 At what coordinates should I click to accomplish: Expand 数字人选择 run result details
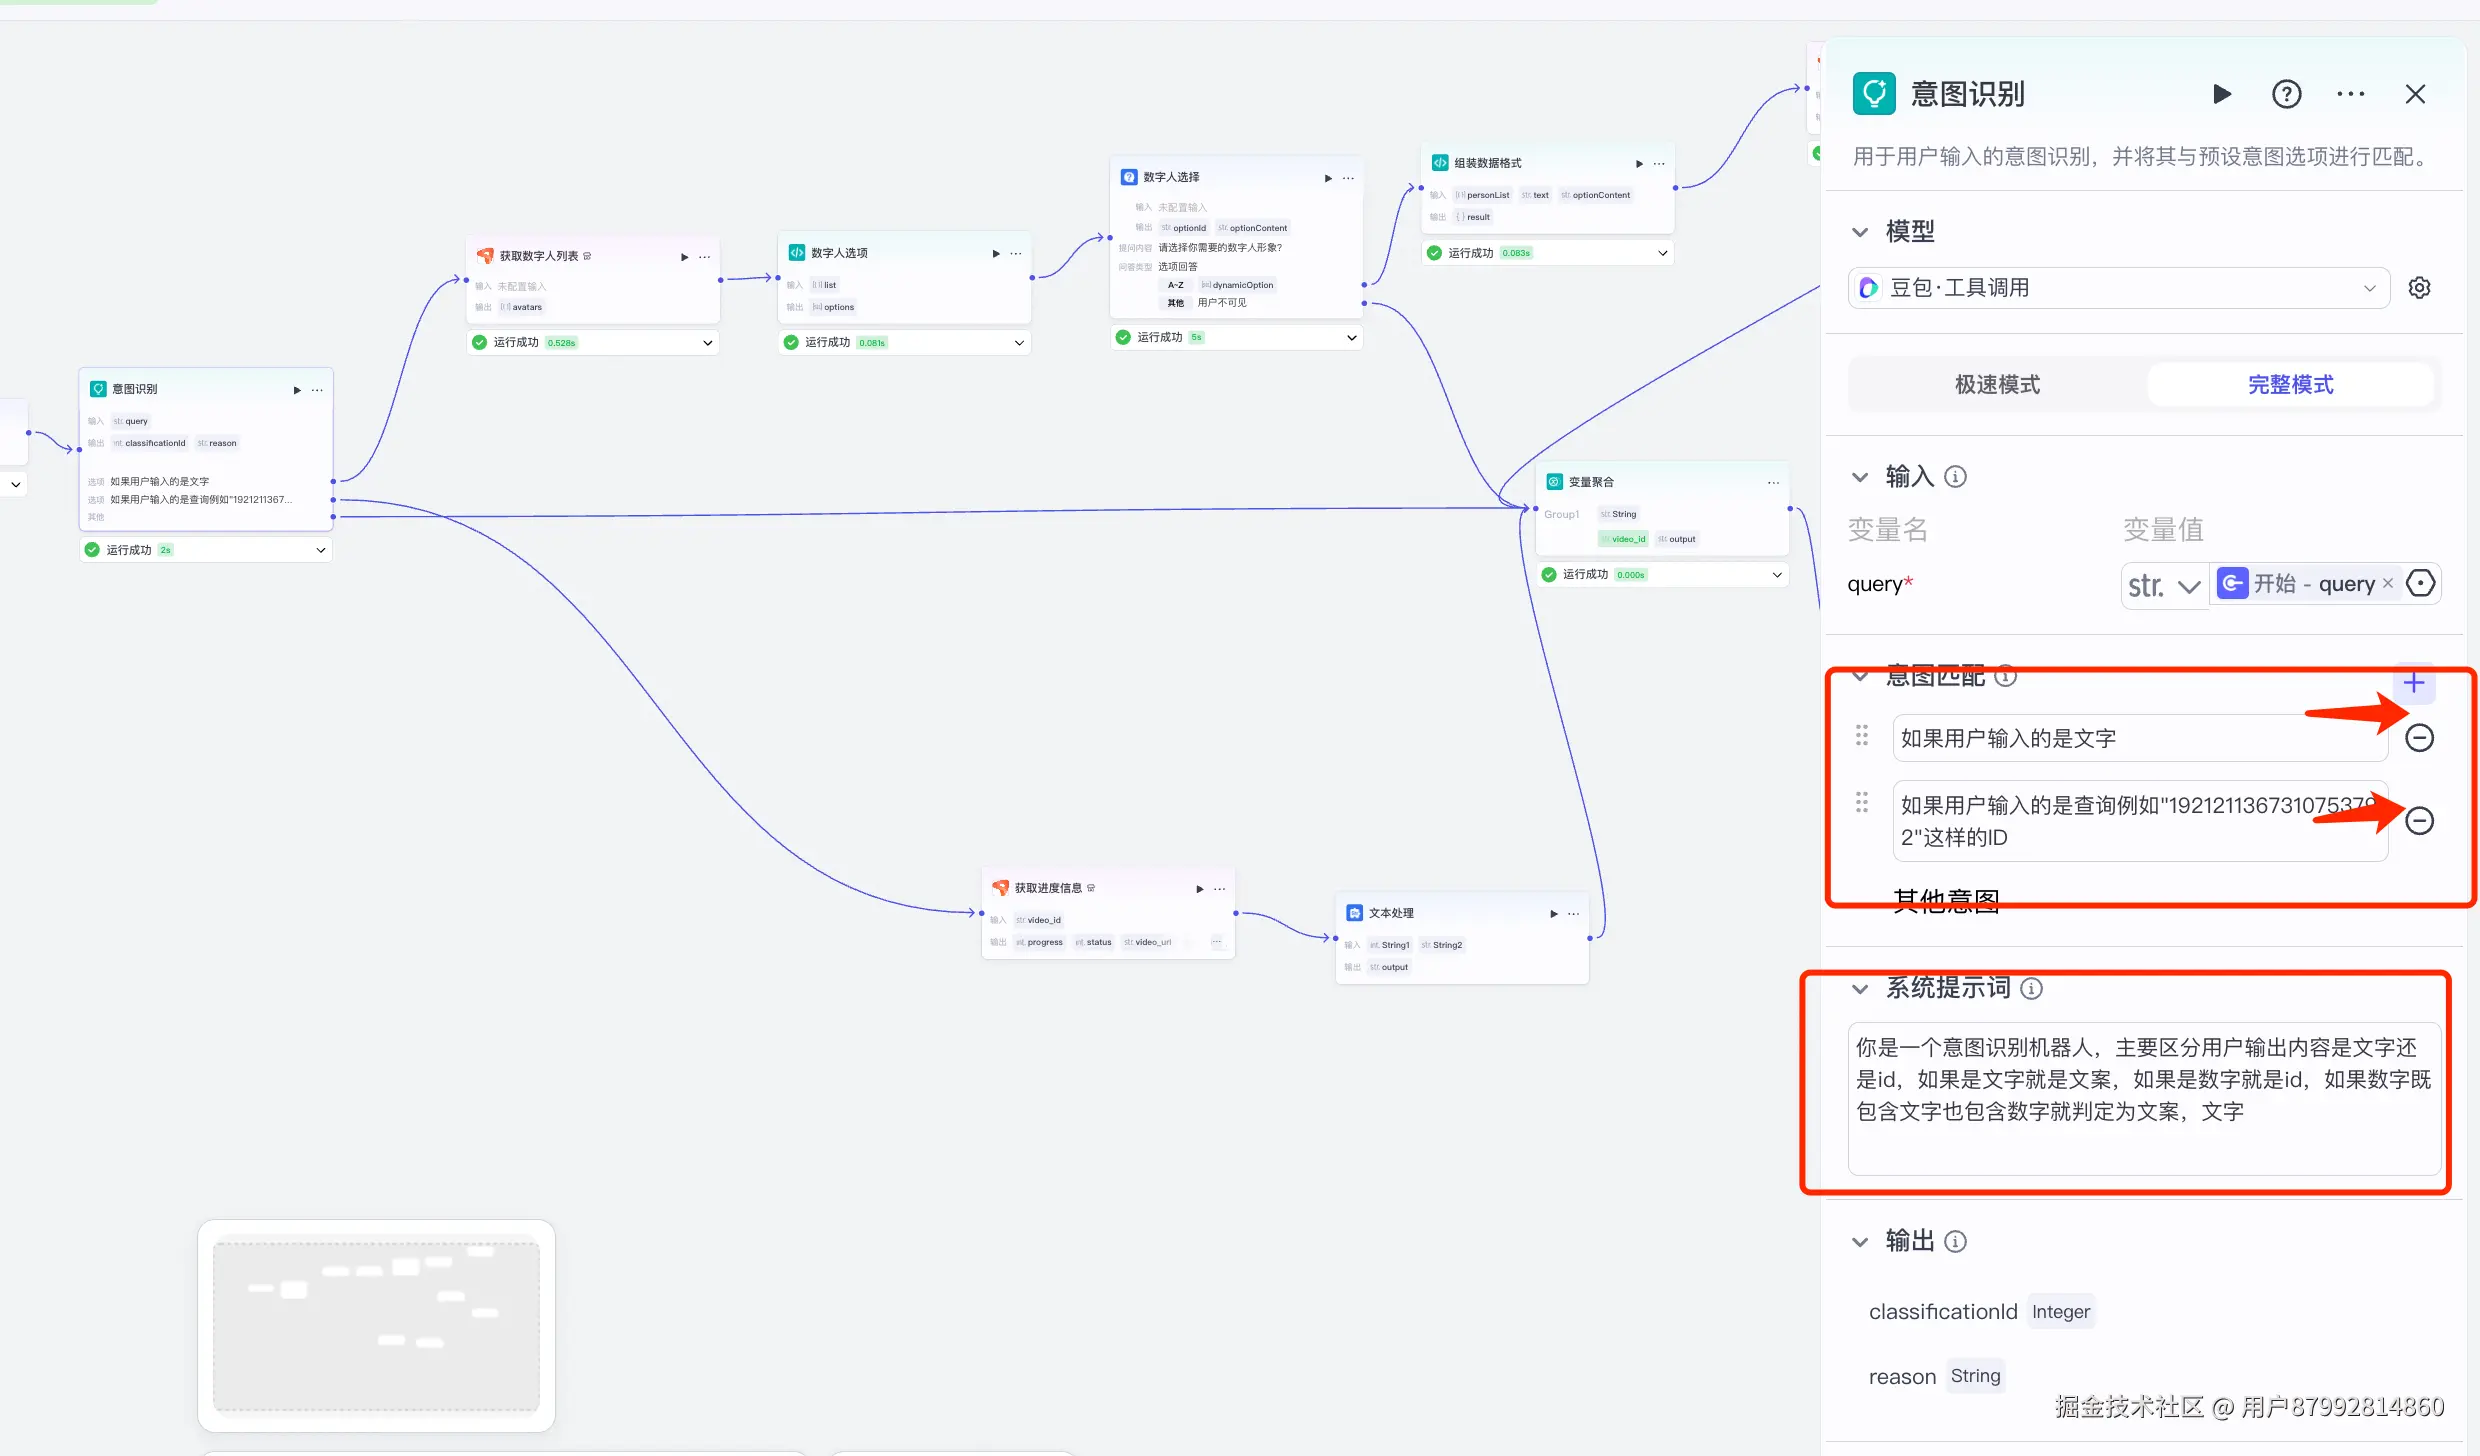tap(1351, 338)
